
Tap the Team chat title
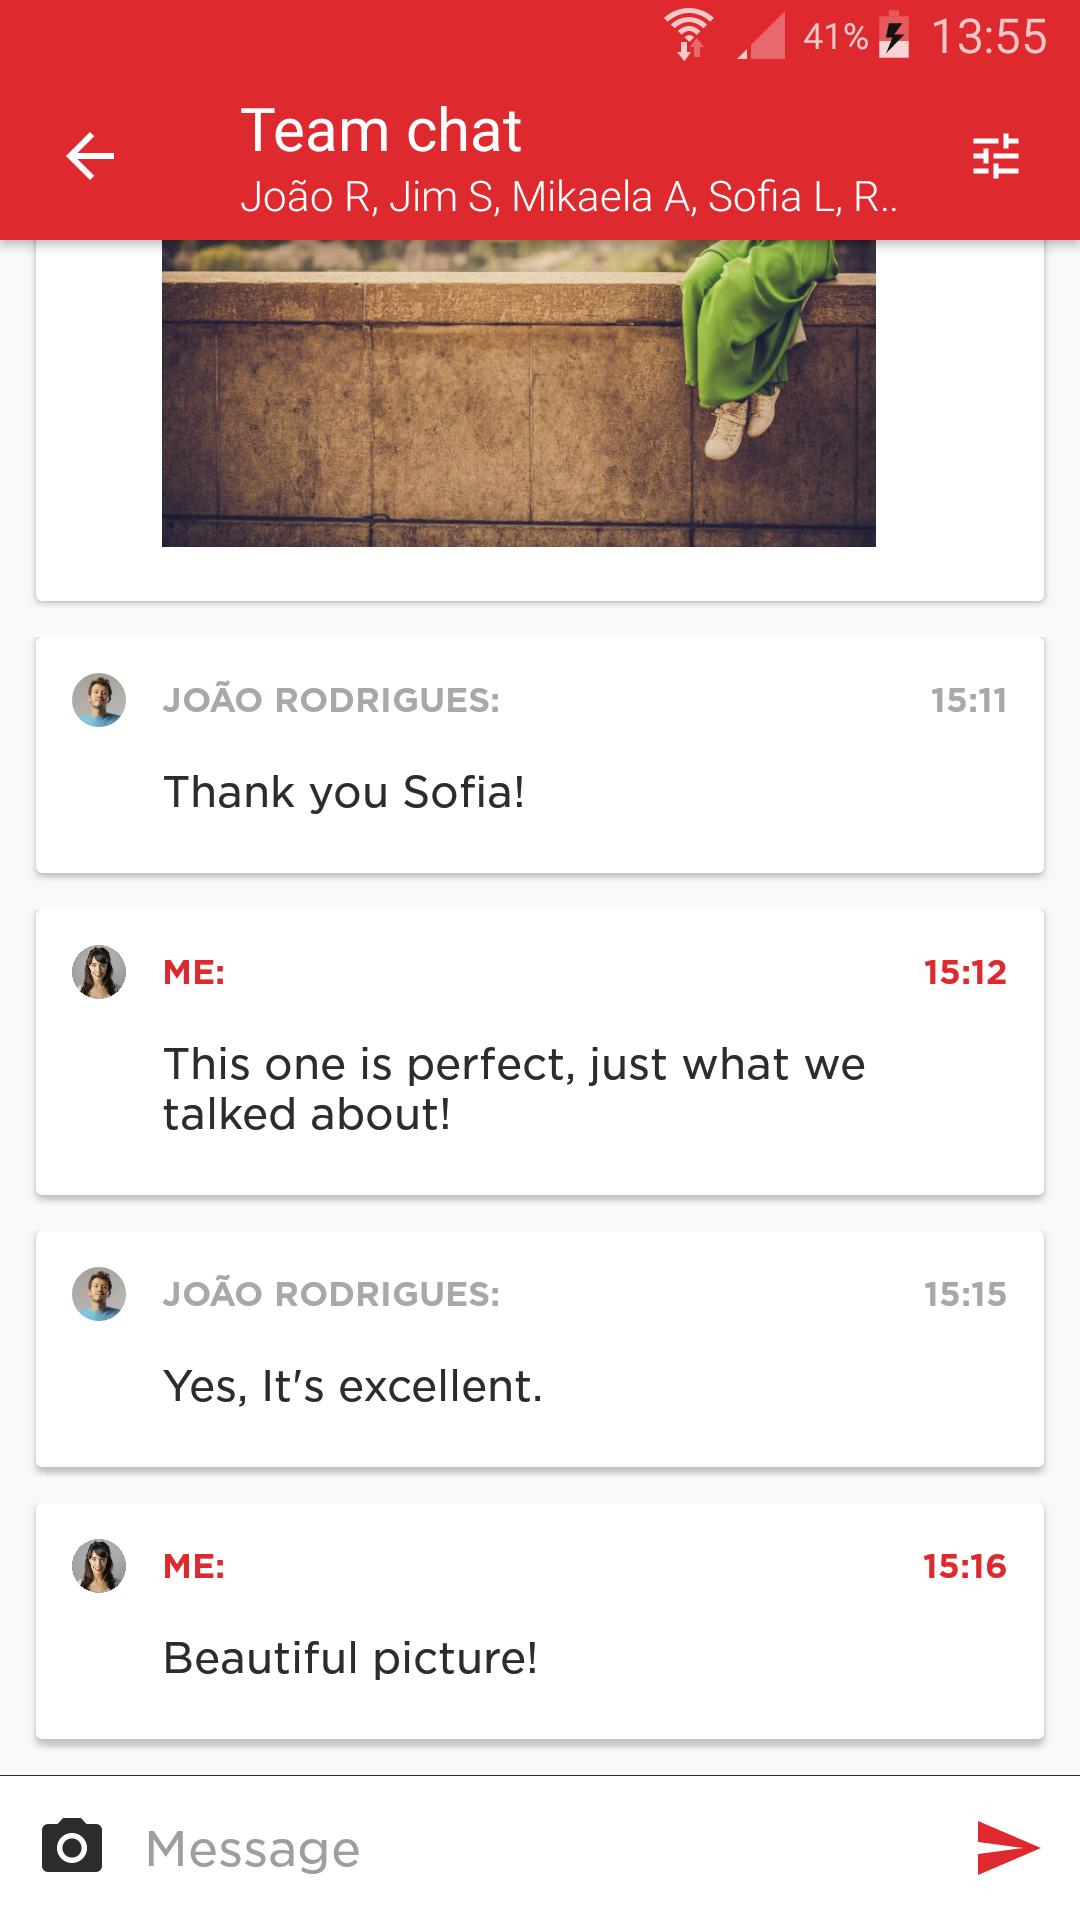pyautogui.click(x=381, y=131)
